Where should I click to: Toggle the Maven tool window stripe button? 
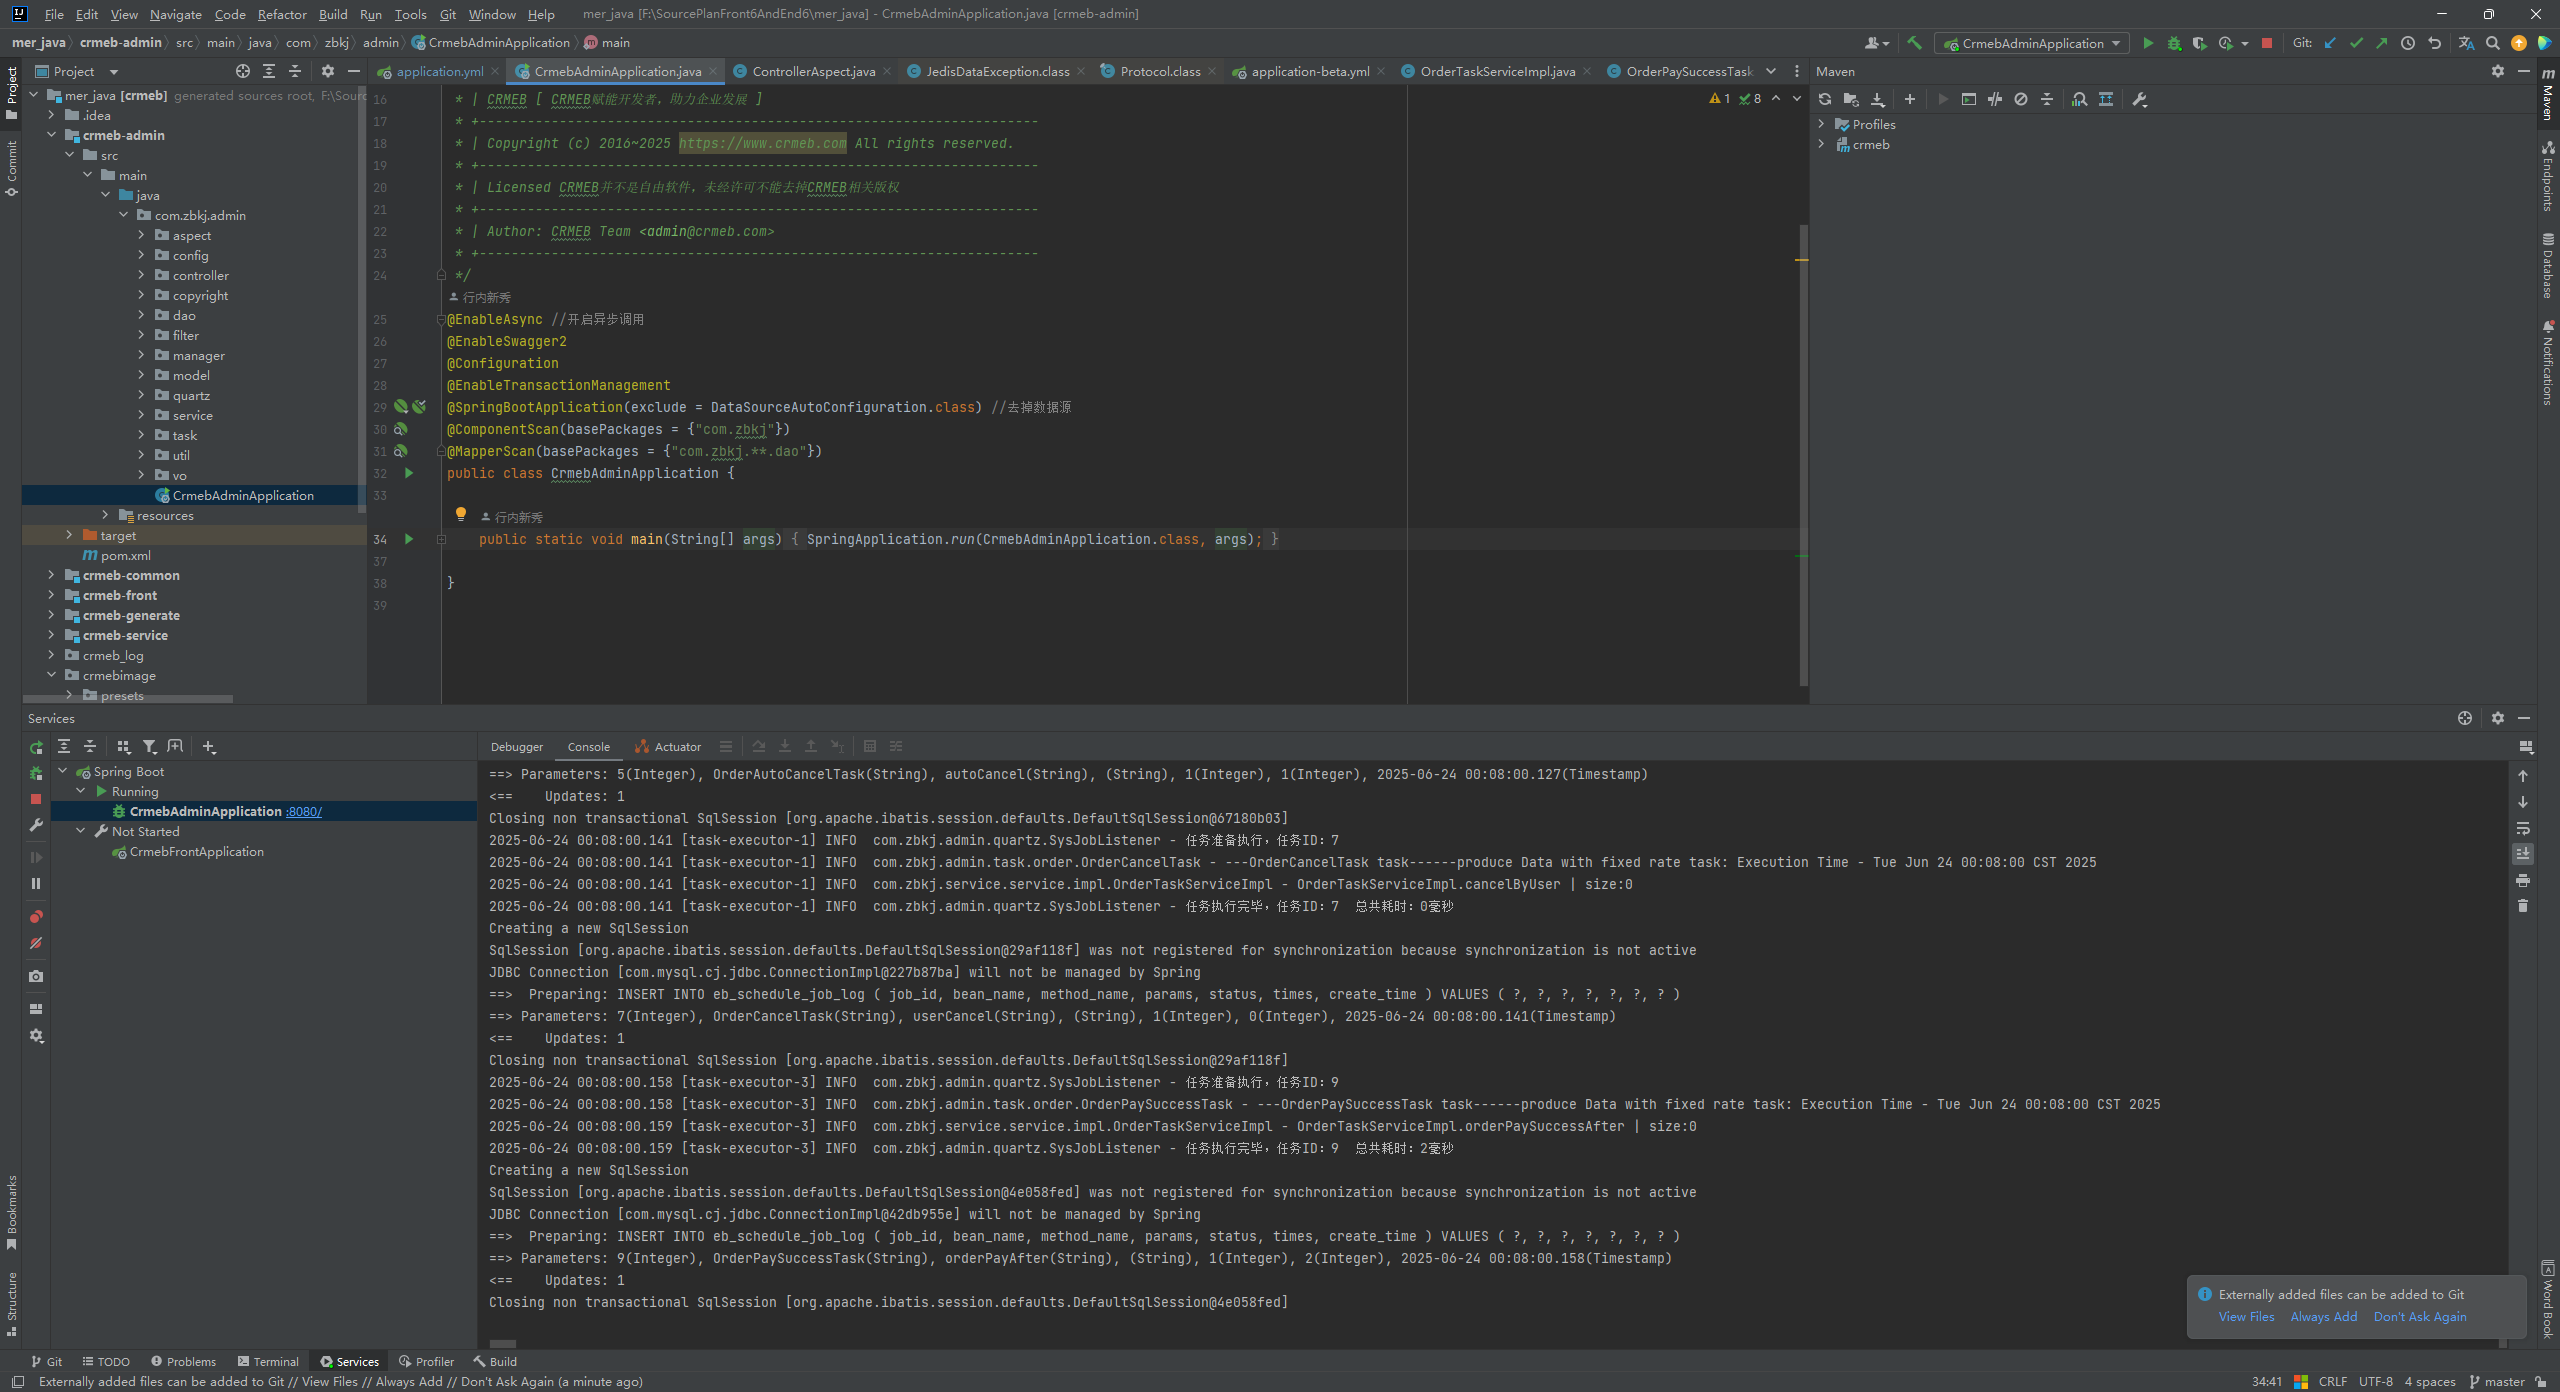(x=2548, y=95)
